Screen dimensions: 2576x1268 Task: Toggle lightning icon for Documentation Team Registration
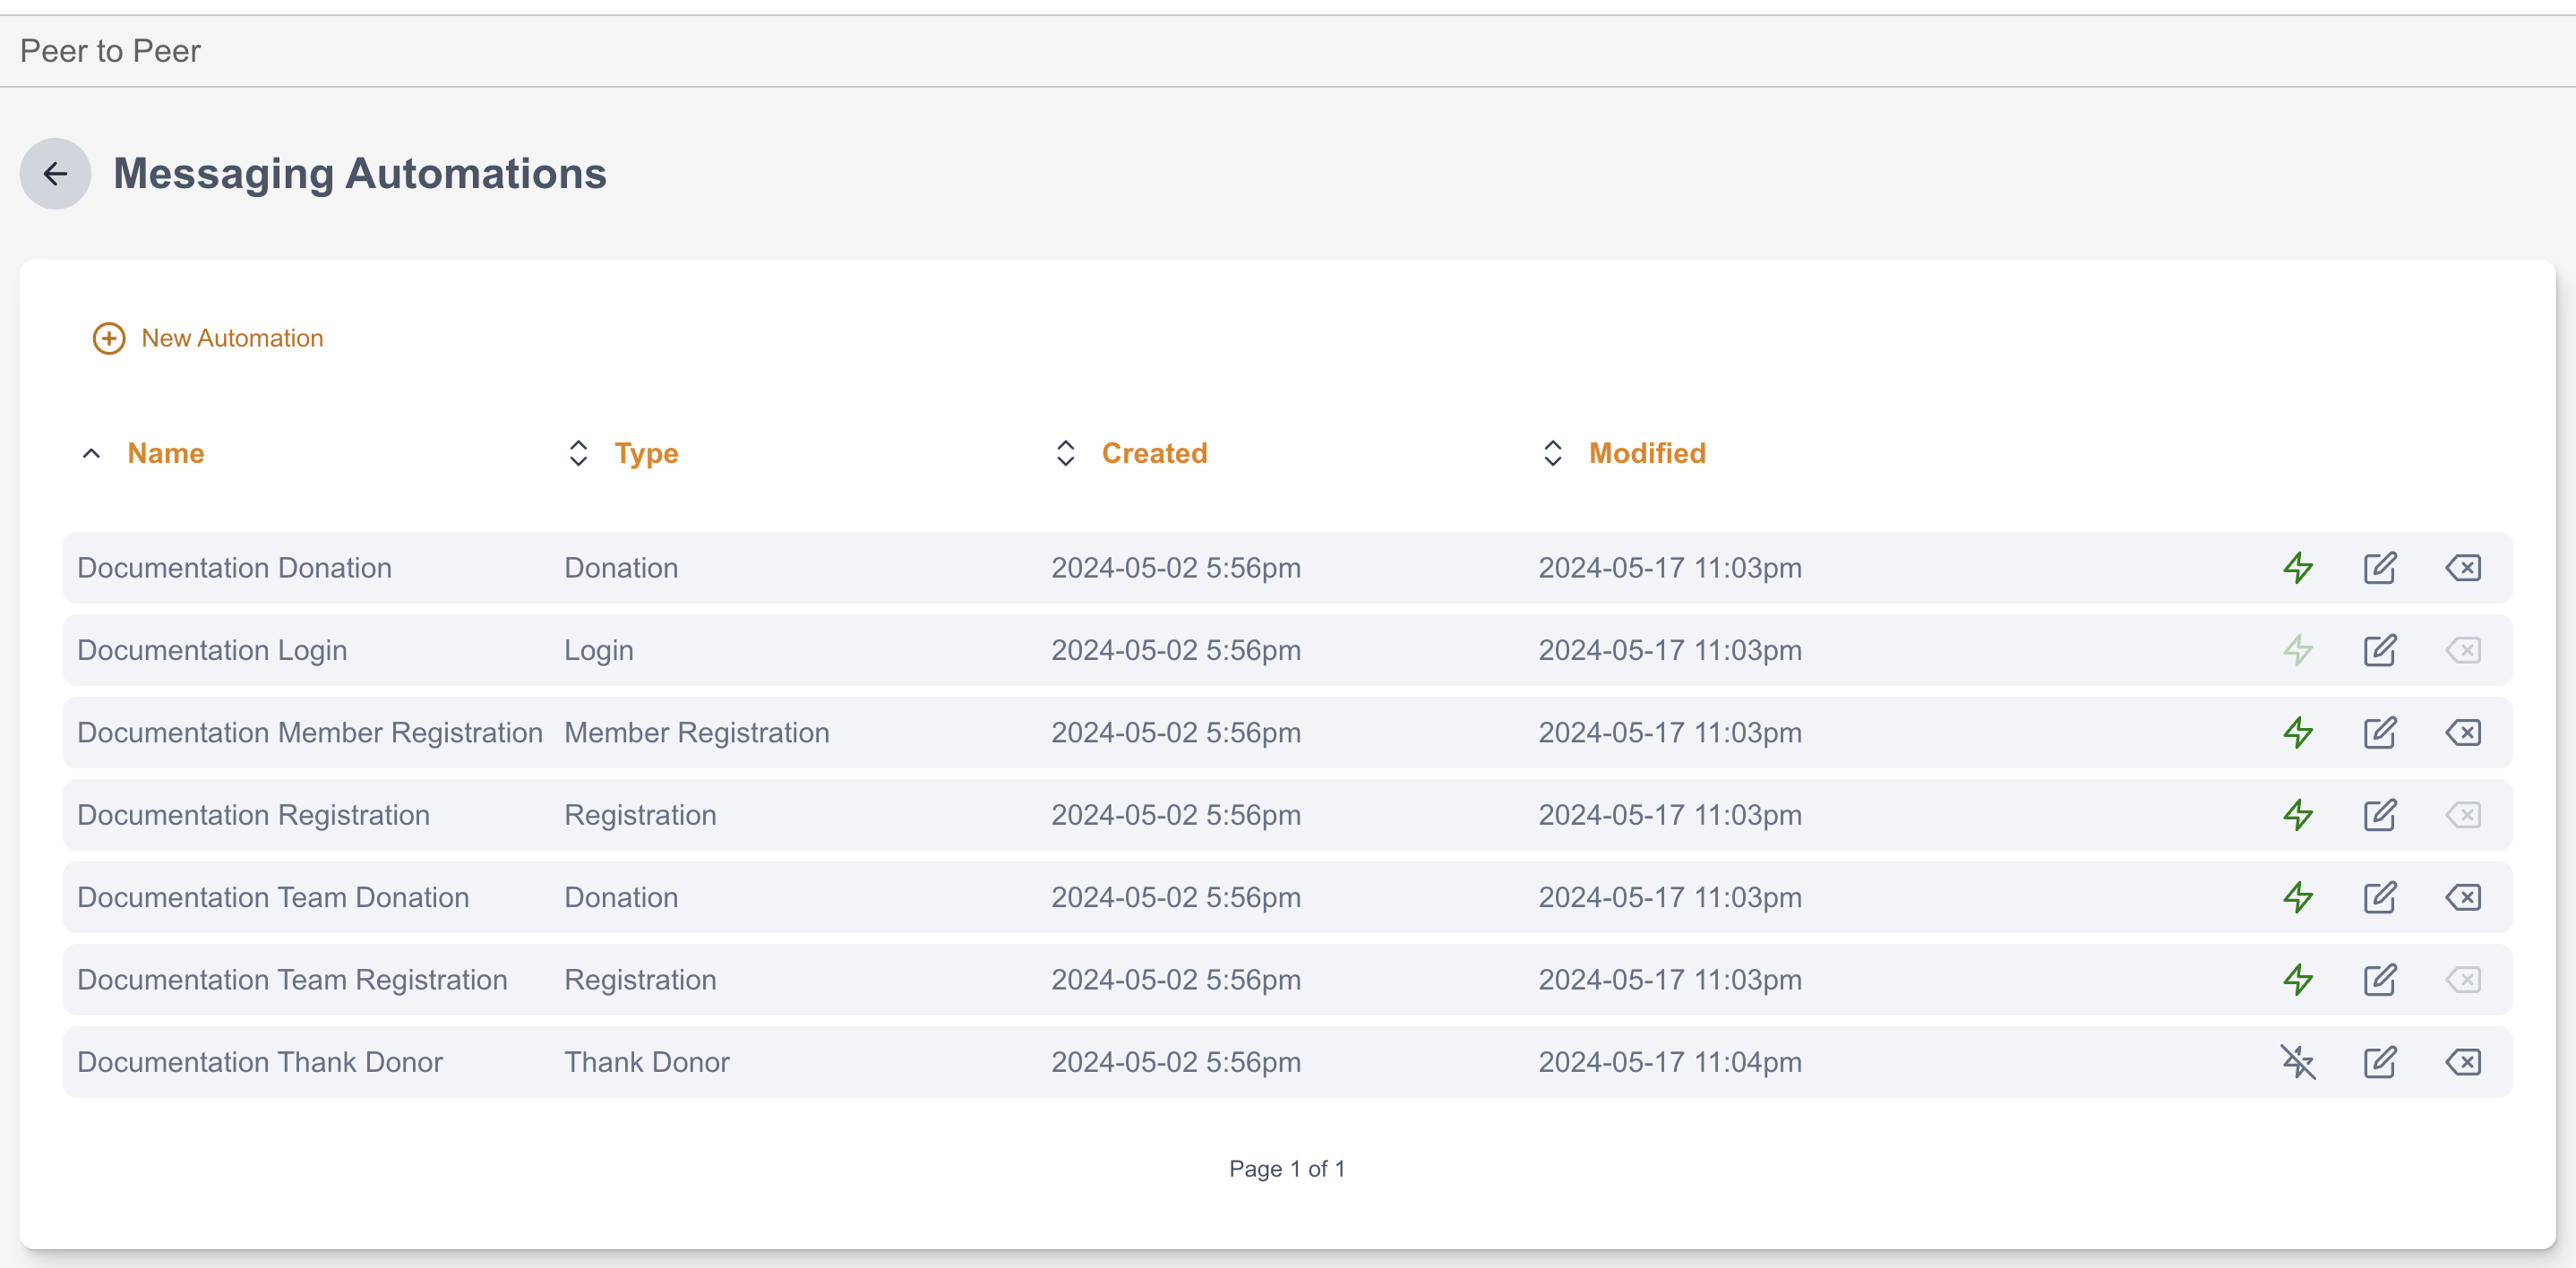tap(2298, 980)
